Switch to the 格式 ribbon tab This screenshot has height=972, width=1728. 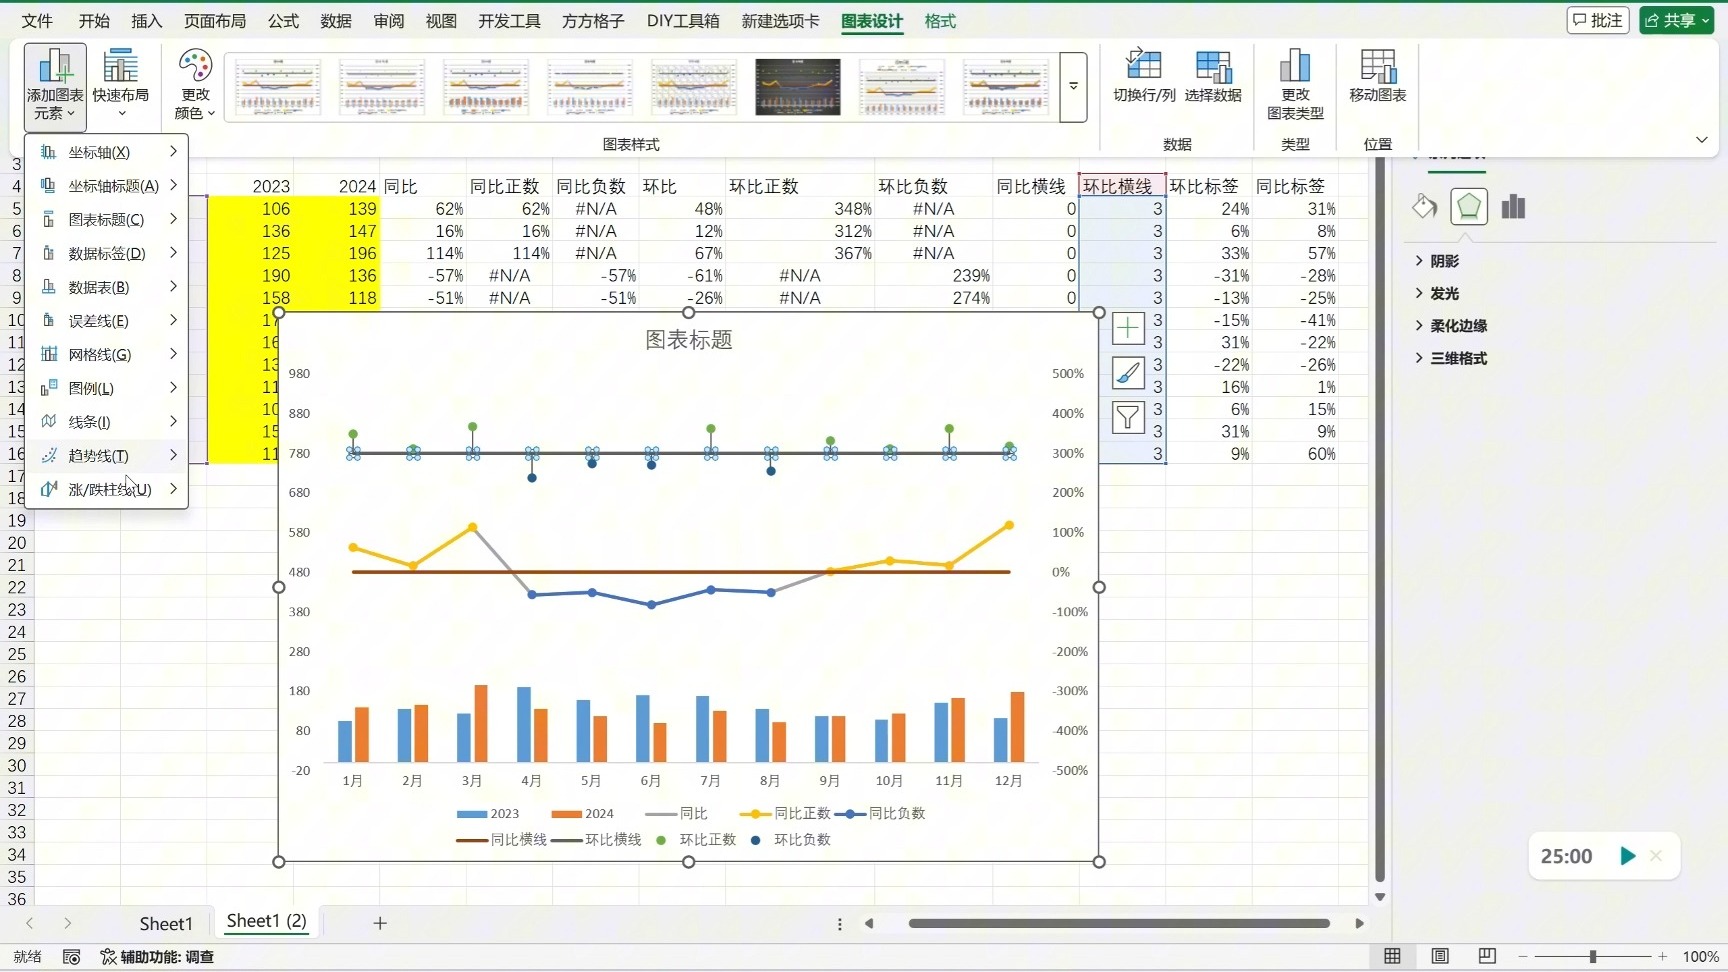point(938,21)
